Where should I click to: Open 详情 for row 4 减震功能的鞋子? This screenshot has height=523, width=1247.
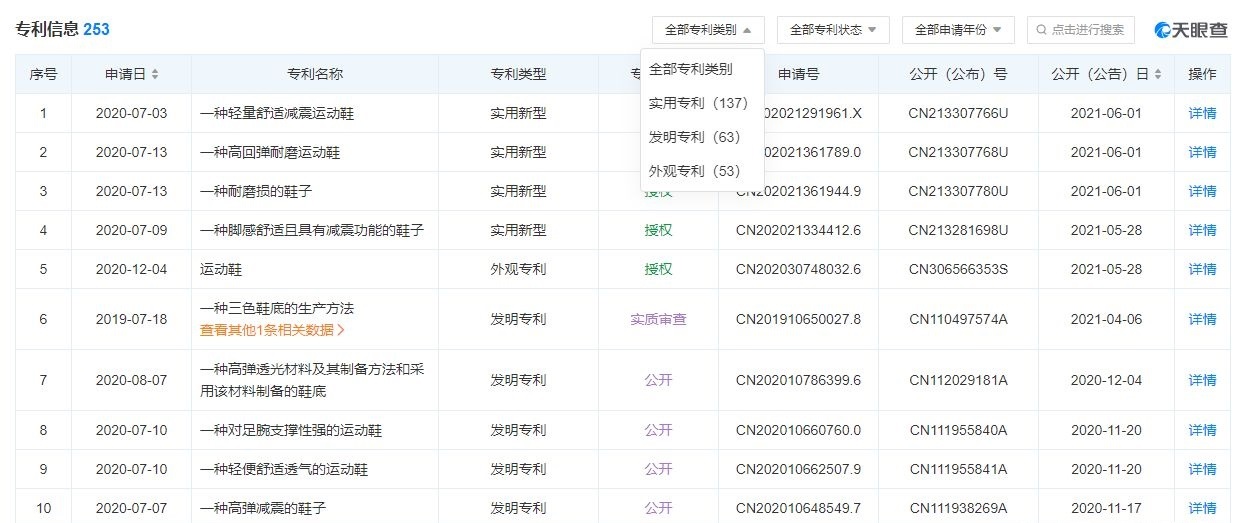(x=1202, y=230)
